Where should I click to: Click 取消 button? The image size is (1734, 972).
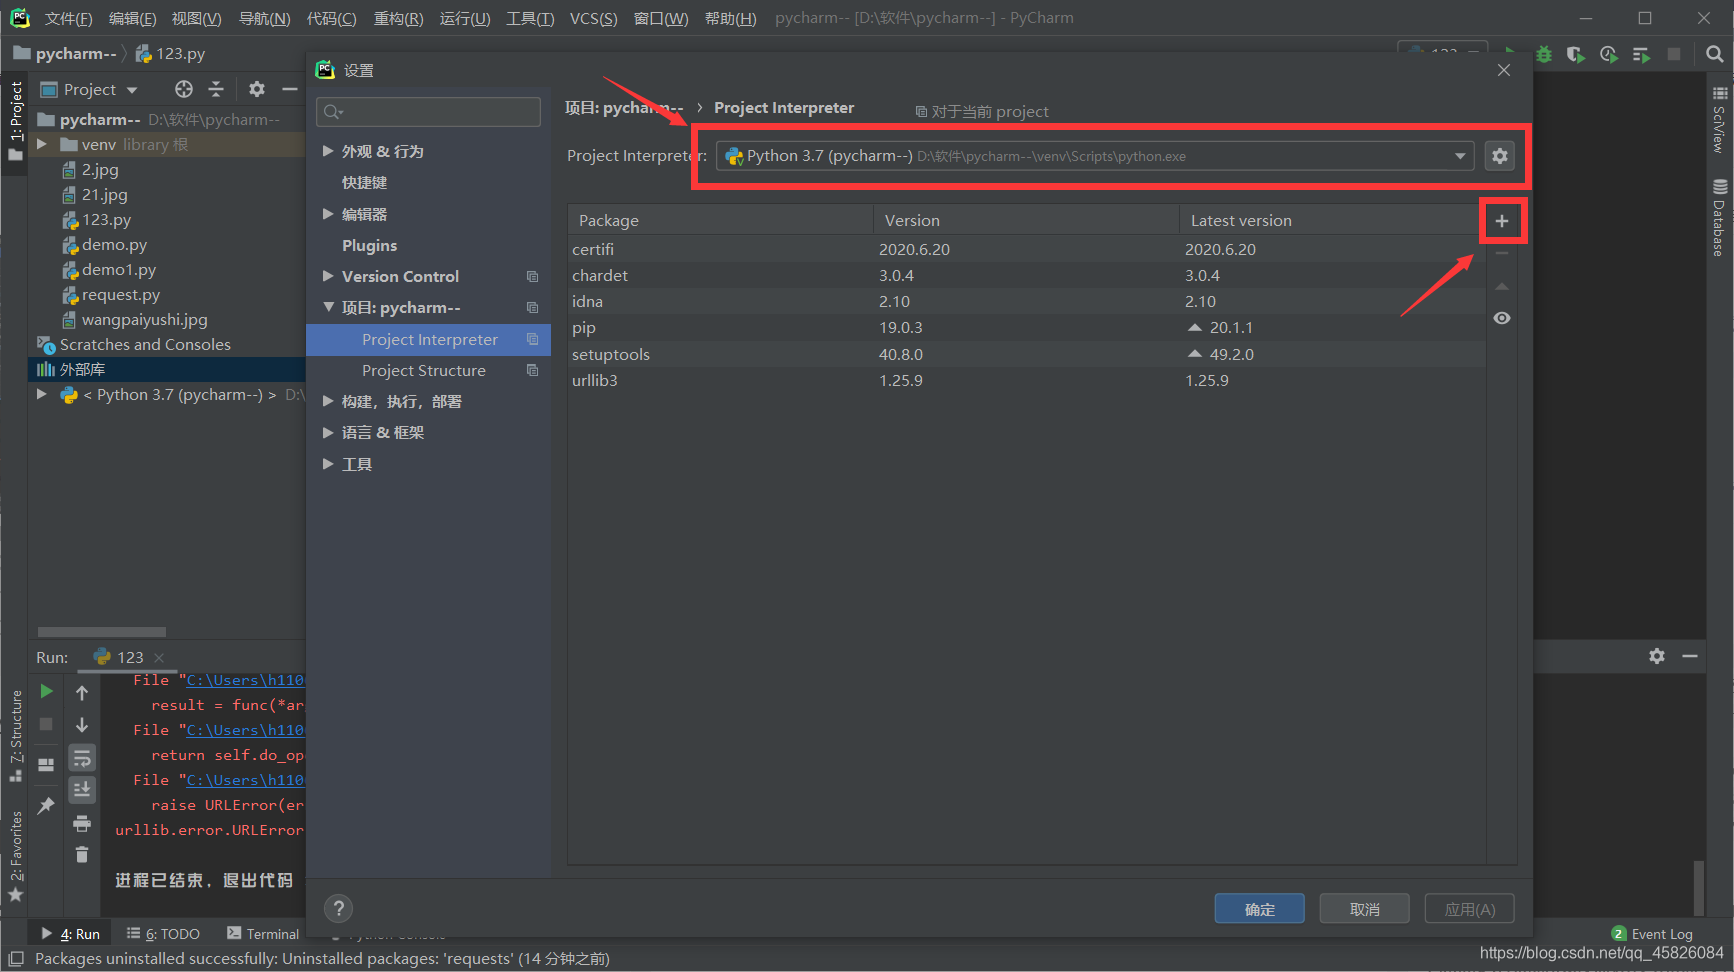click(1365, 908)
